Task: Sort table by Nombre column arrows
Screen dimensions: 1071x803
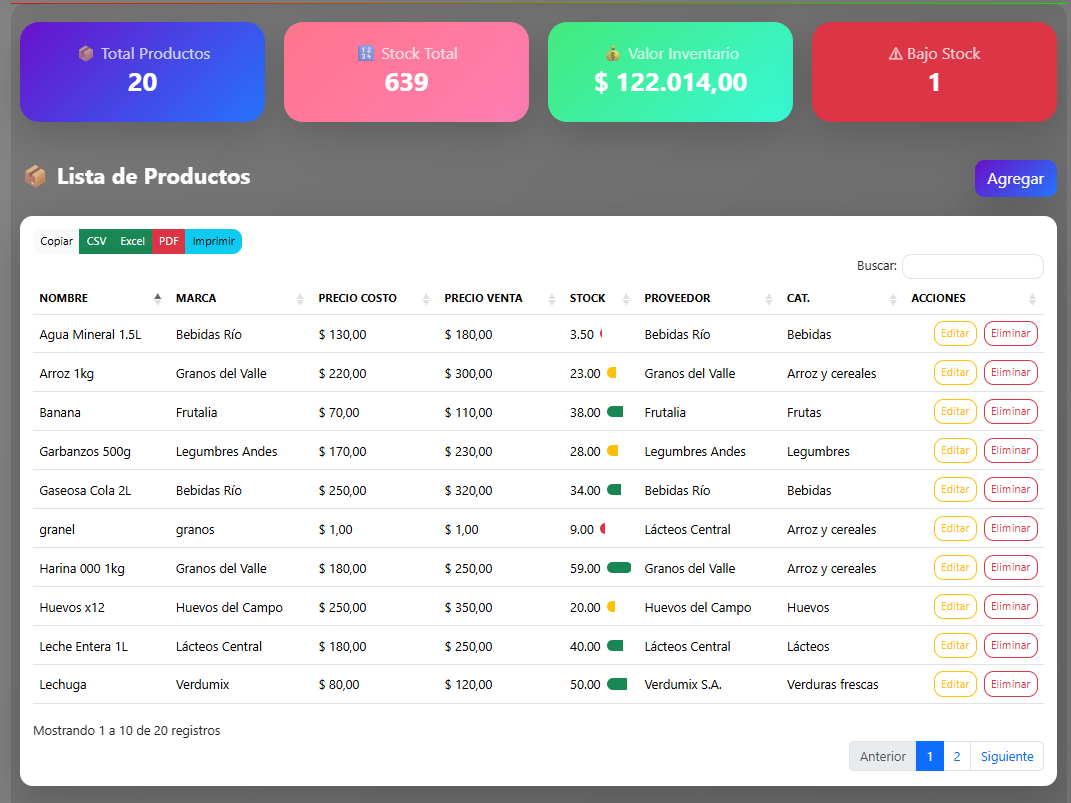Action: 157,298
